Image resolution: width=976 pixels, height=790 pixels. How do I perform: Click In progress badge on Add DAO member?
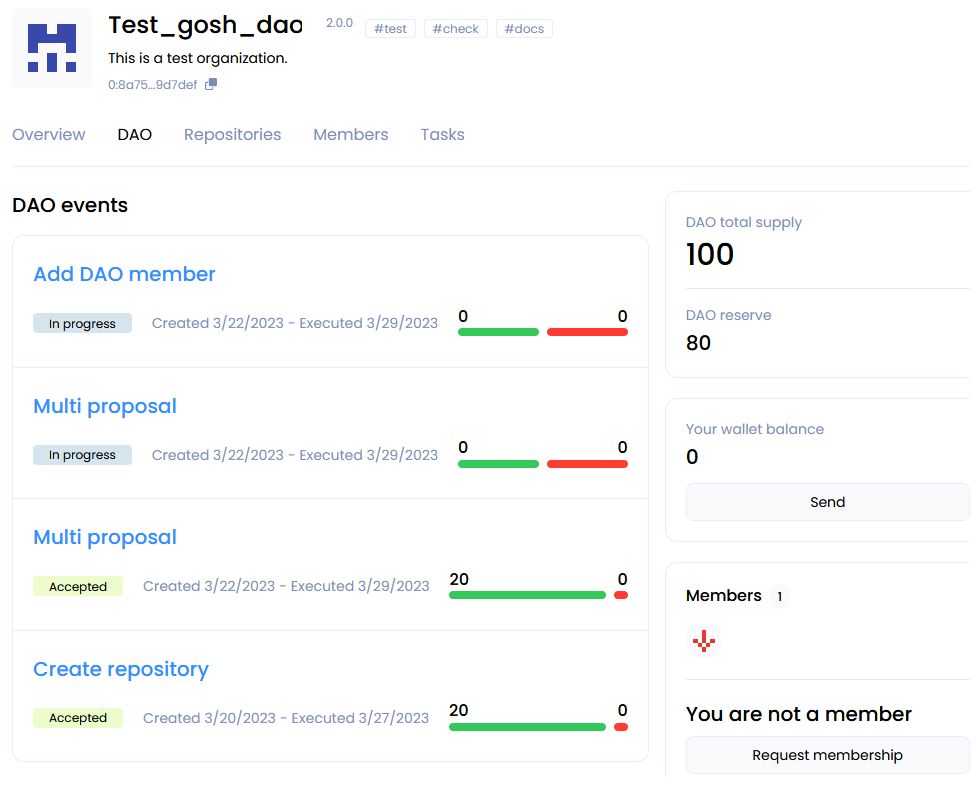coord(82,324)
